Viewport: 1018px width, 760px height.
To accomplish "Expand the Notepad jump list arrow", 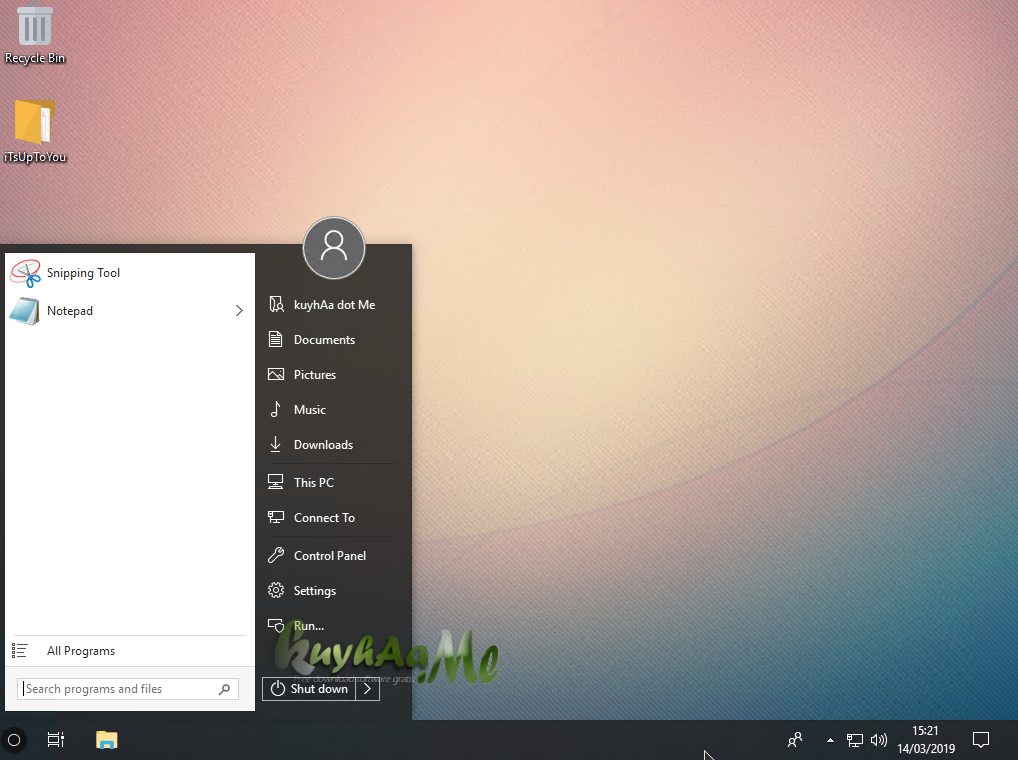I will coord(239,311).
